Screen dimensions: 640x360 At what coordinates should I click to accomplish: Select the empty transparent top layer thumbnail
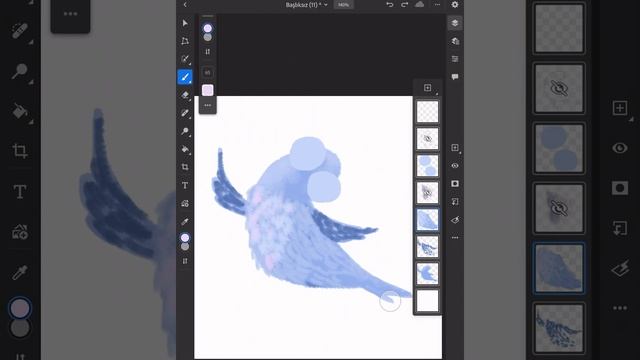pos(427,111)
